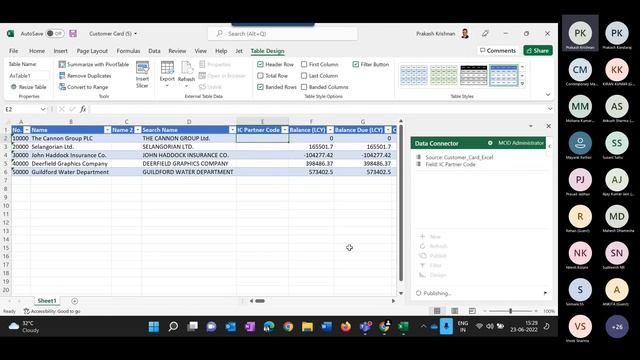Enable the First Column checkbox
The height and width of the screenshot is (360, 640).
[304, 64]
